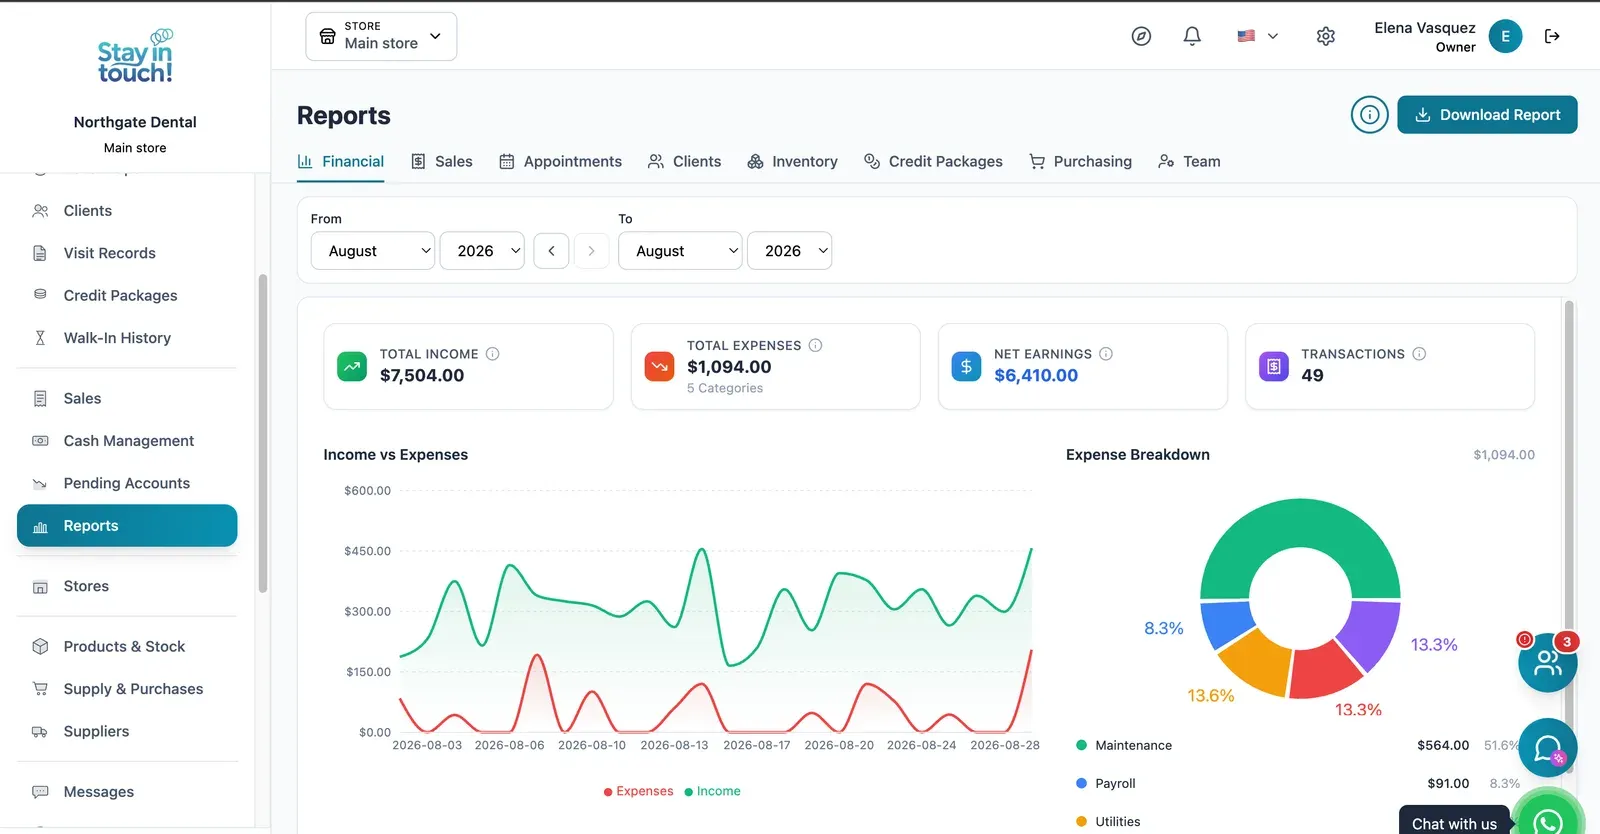Click the sidebar vertical scrollbar
Image resolution: width=1600 pixels, height=834 pixels.
[263, 433]
